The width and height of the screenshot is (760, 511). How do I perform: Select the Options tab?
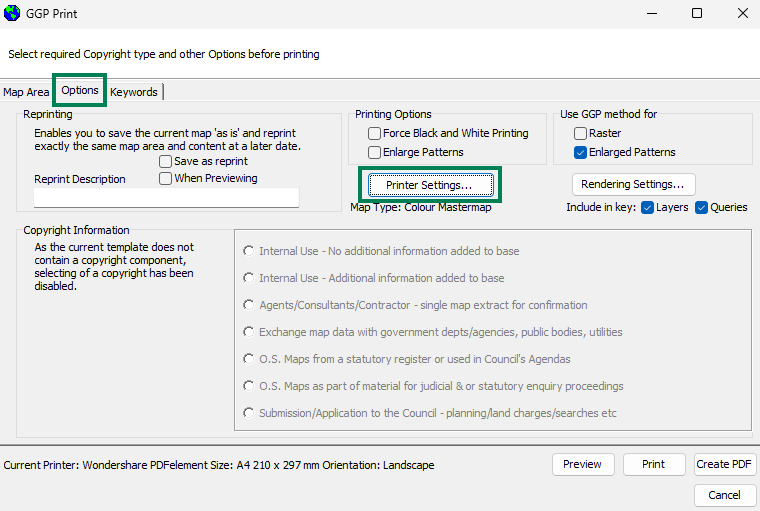80,90
